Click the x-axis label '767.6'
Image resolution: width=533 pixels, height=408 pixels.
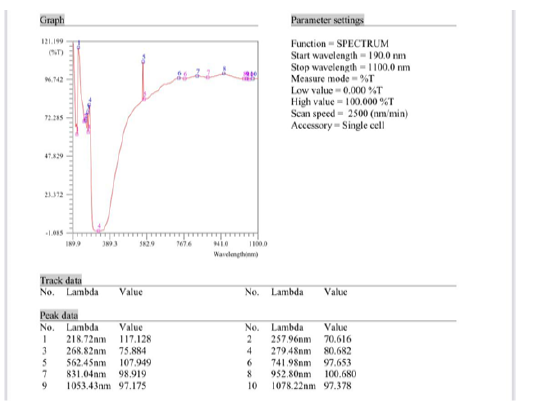coord(184,244)
